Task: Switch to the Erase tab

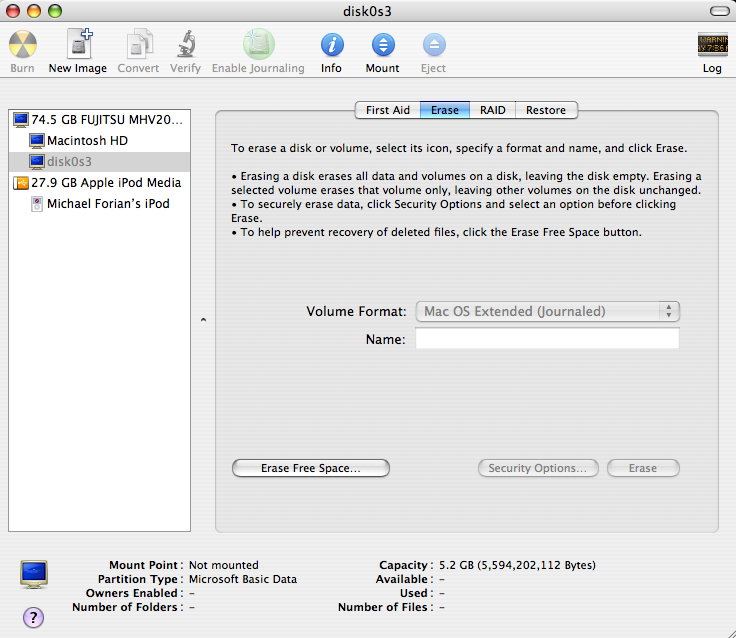Action: pyautogui.click(x=445, y=110)
